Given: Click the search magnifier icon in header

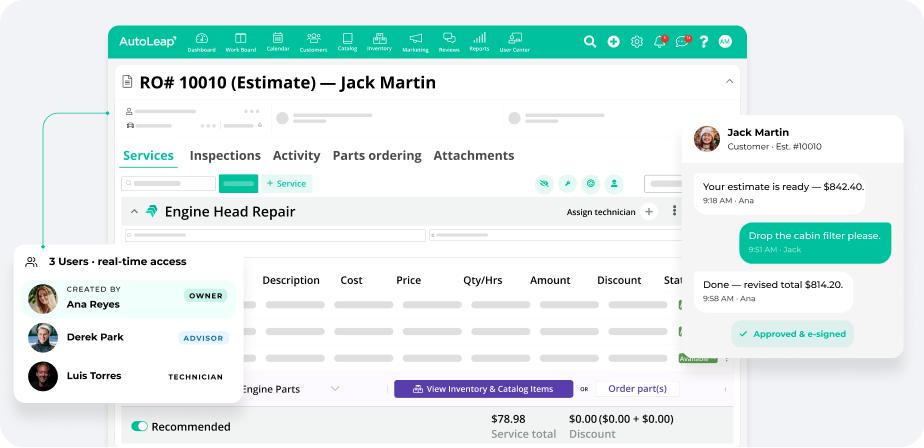Looking at the screenshot, I should point(590,42).
